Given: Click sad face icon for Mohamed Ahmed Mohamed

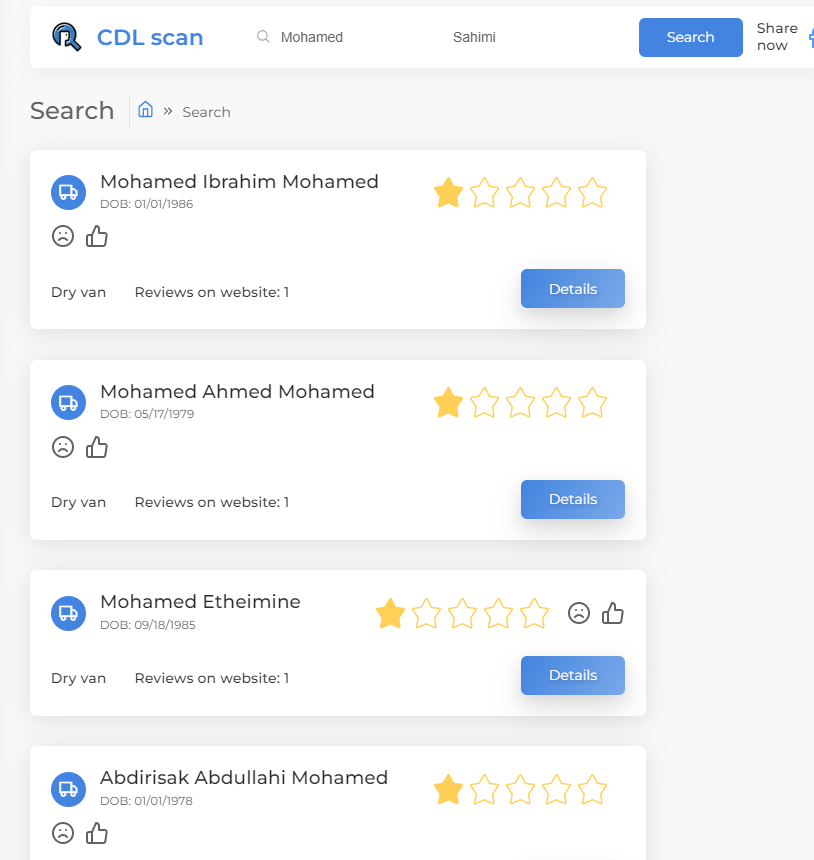Looking at the screenshot, I should pos(63,447).
